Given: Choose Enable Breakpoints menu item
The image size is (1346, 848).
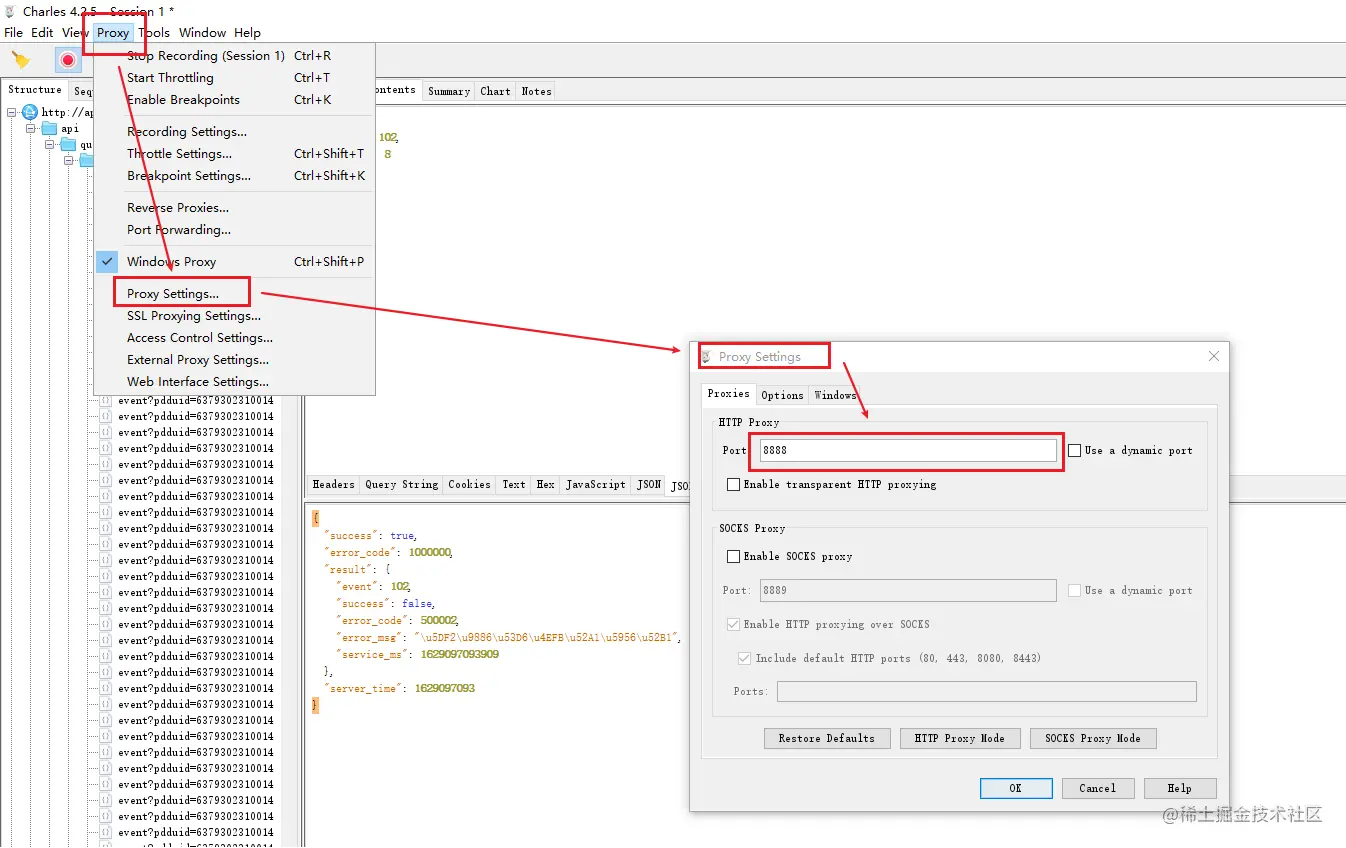Looking at the screenshot, I should click(235, 100).
